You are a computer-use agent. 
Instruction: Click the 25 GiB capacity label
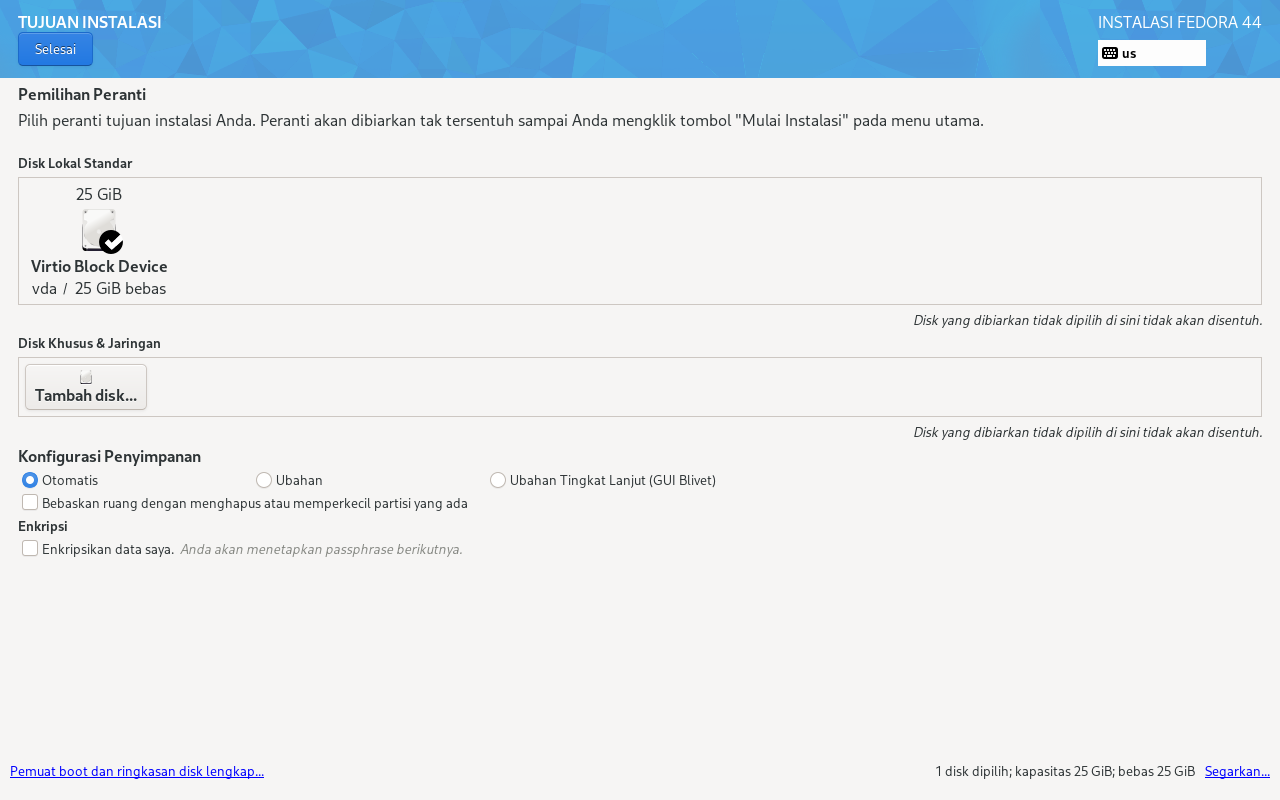(99, 194)
